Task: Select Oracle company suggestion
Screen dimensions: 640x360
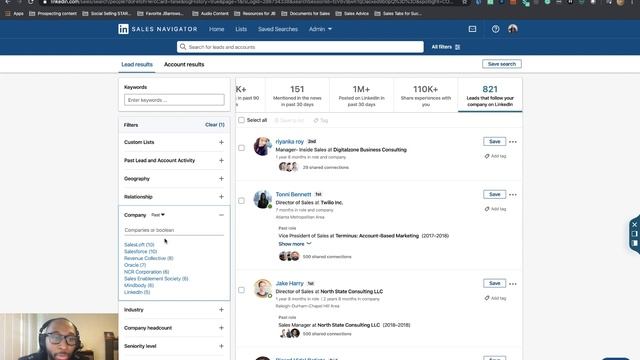Action: (x=135, y=265)
